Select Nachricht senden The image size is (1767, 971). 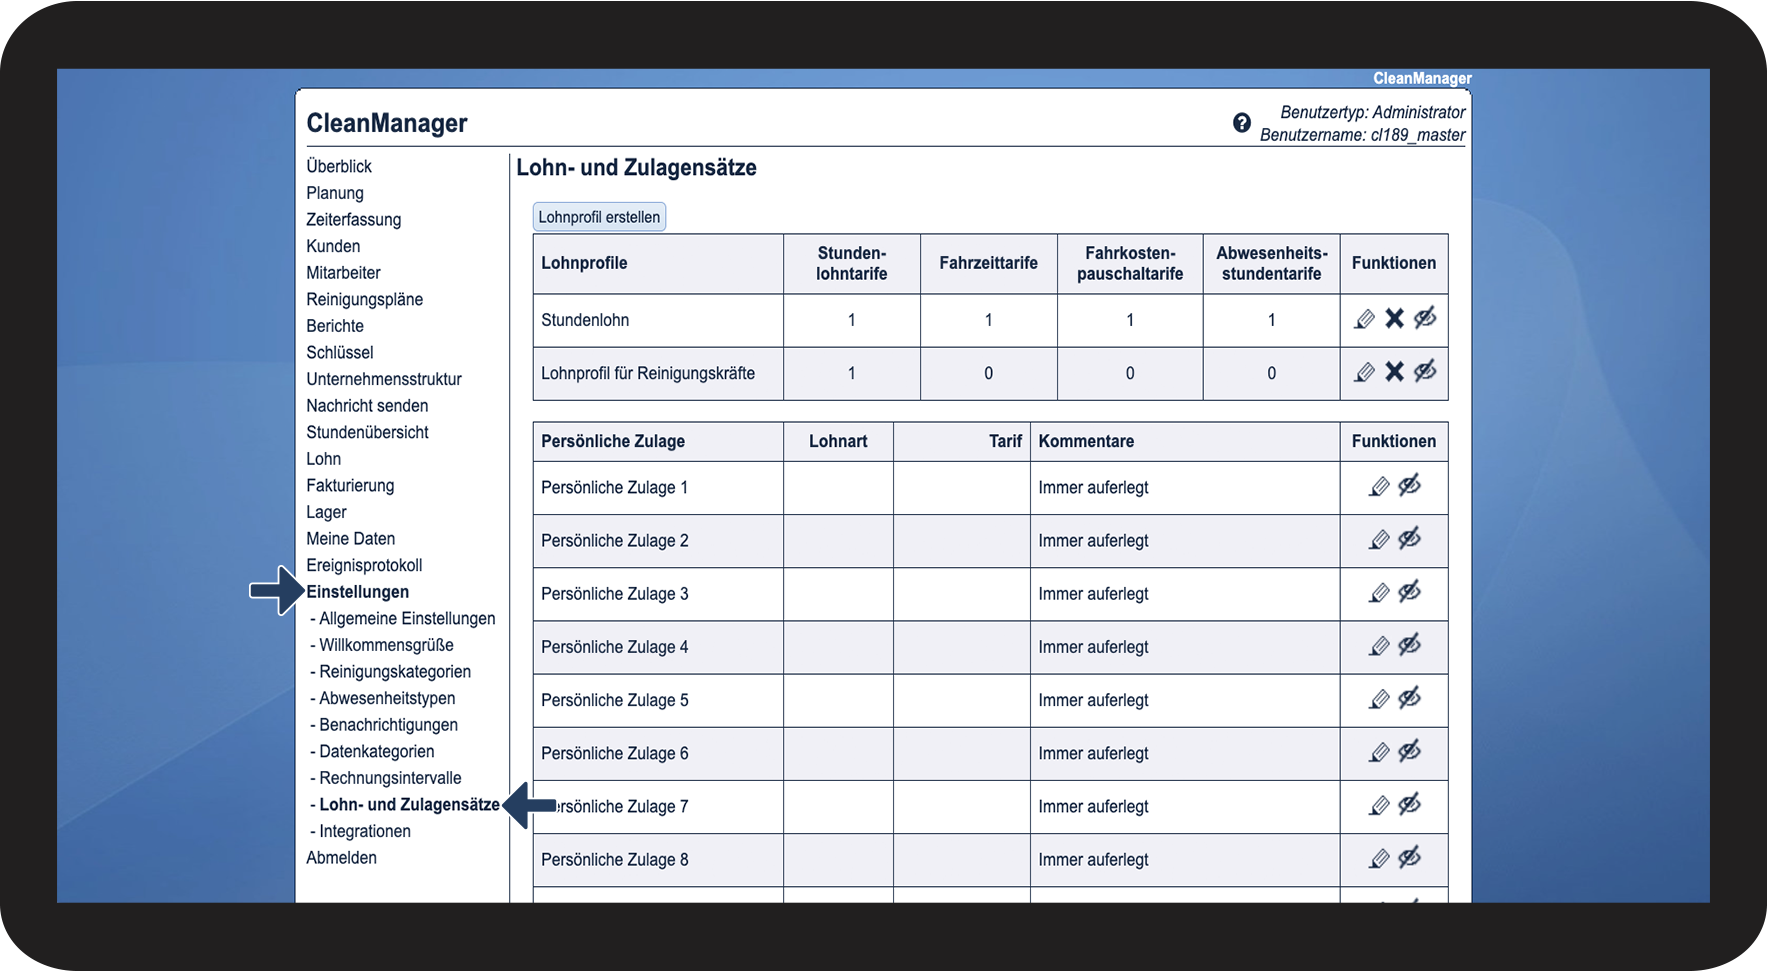pos(367,406)
